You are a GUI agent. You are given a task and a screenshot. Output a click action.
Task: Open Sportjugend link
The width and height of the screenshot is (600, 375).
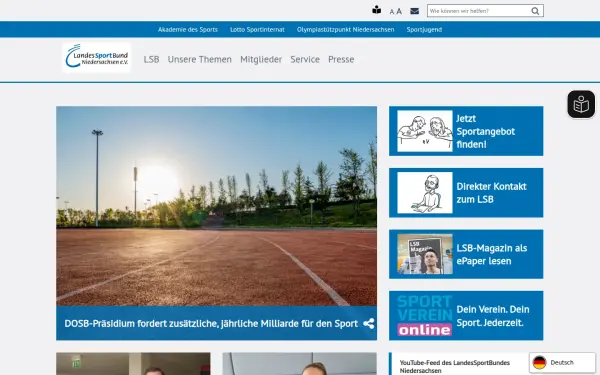point(424,29)
